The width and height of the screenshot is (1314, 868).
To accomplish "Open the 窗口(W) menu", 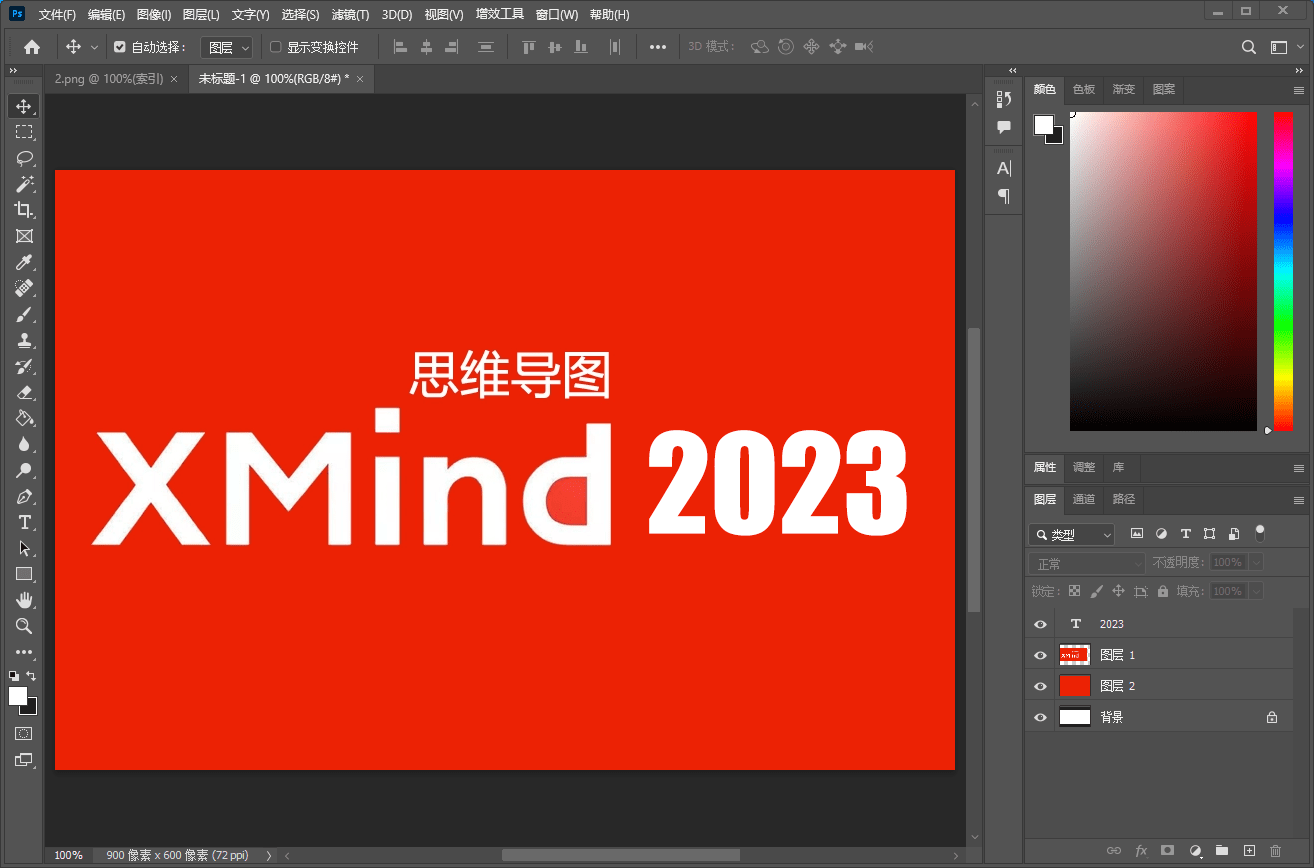I will (x=557, y=15).
